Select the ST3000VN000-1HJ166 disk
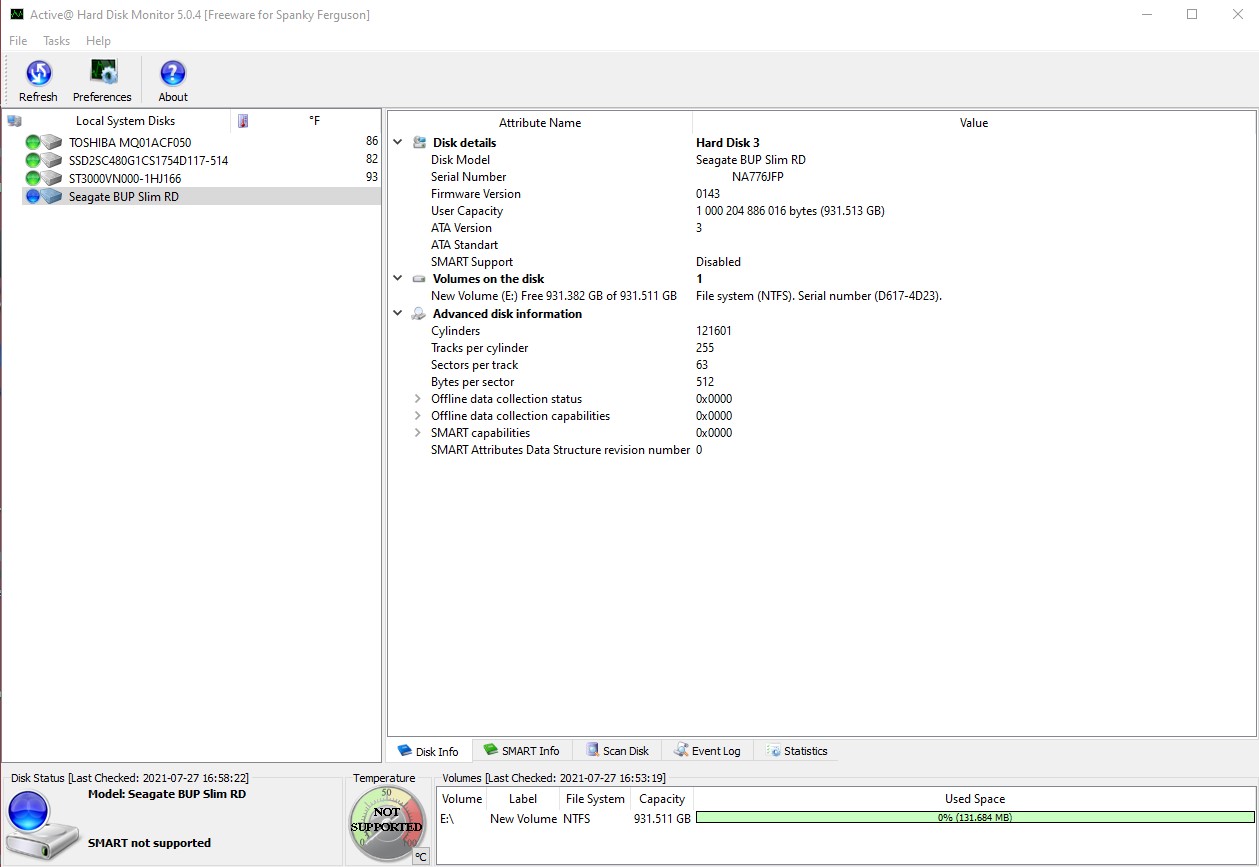Screen dimensions: 1259x867 coord(125,178)
